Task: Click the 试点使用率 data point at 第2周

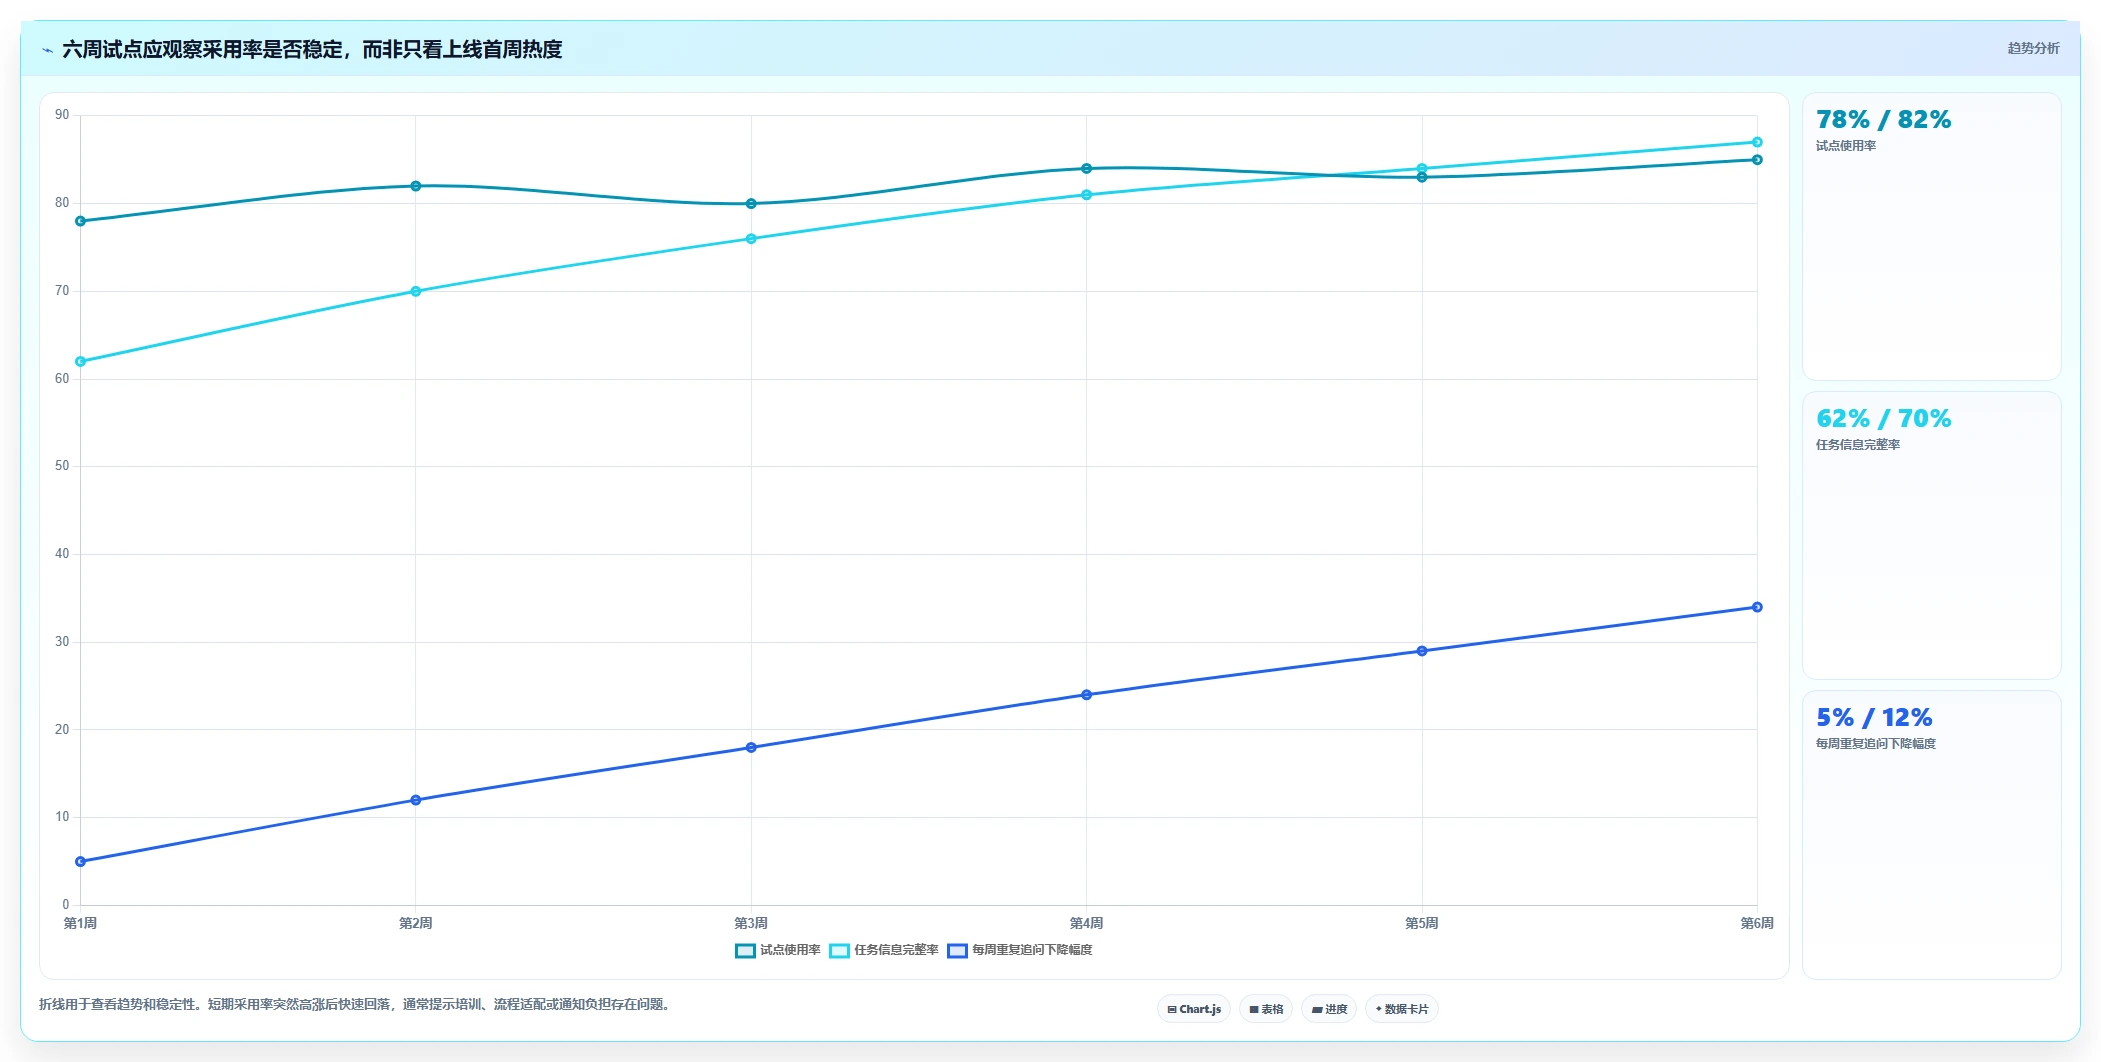Action: point(416,186)
